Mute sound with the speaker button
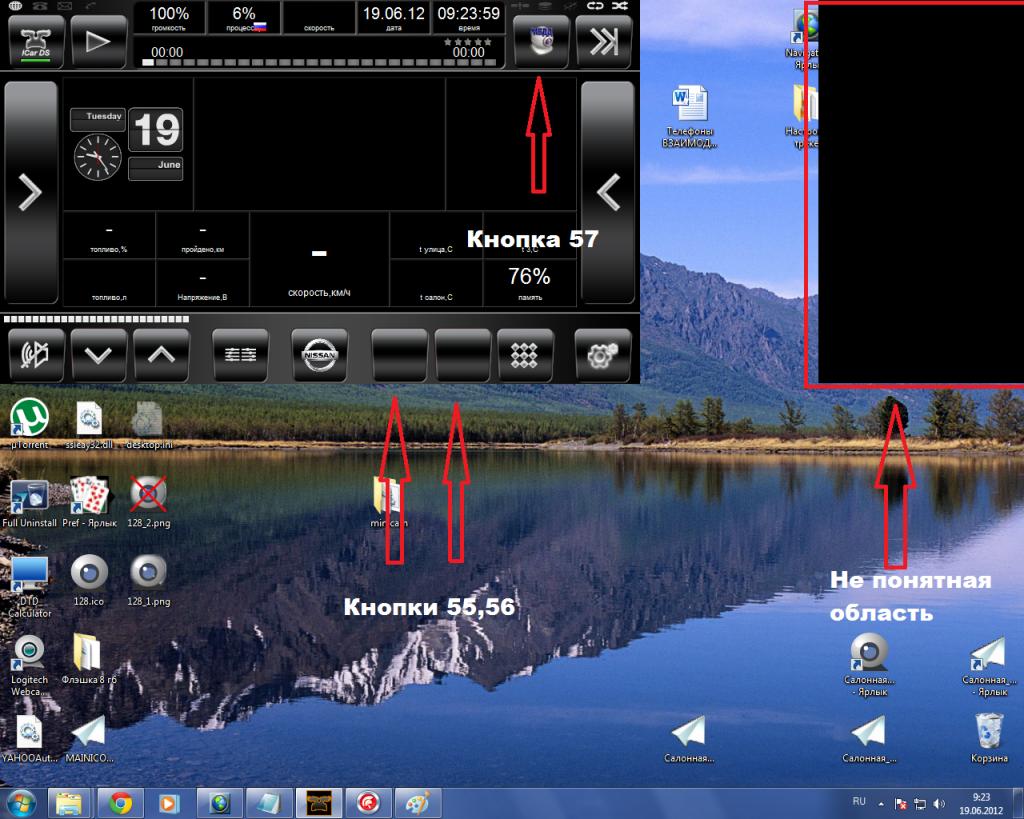Viewport: 1024px width, 819px height. coord(36,355)
